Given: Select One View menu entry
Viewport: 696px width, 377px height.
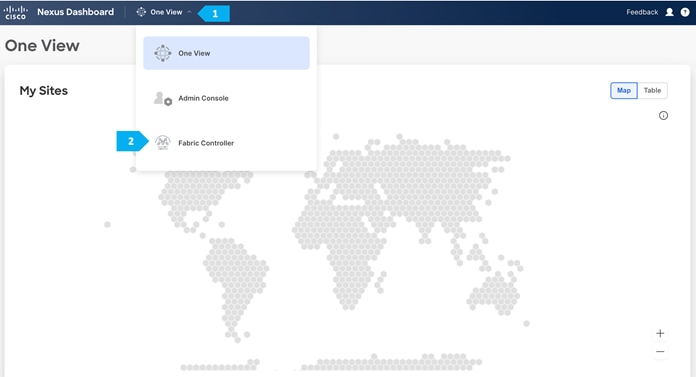Looking at the screenshot, I should coord(226,53).
